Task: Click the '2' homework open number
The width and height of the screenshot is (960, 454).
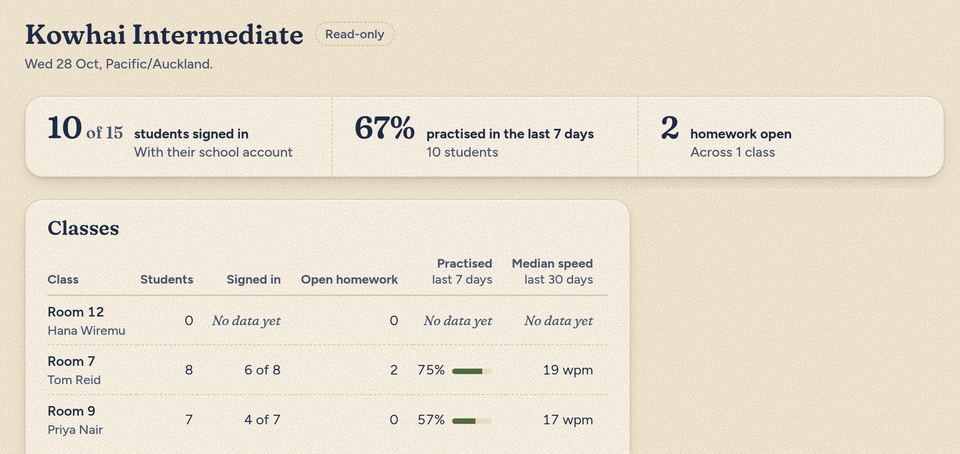Action: (x=670, y=129)
